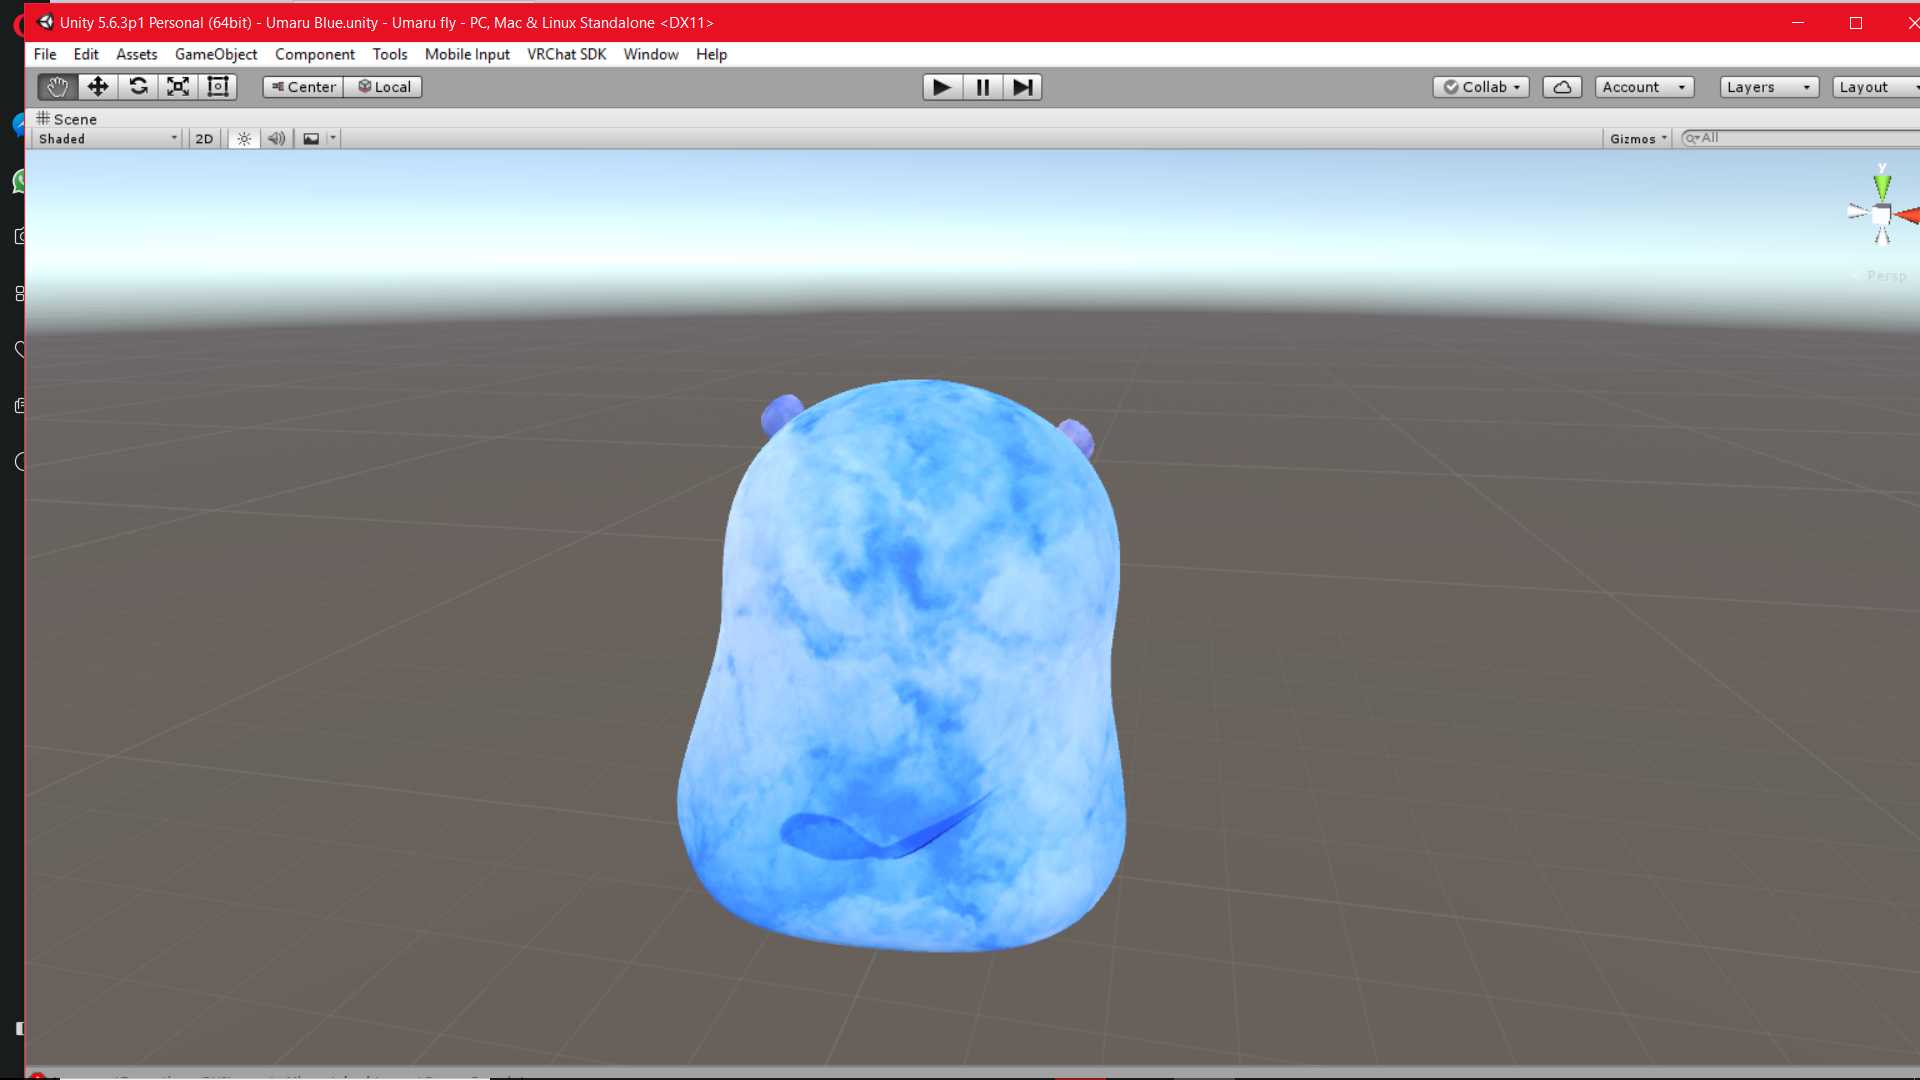Toggle scene audio speaker icon

276,139
